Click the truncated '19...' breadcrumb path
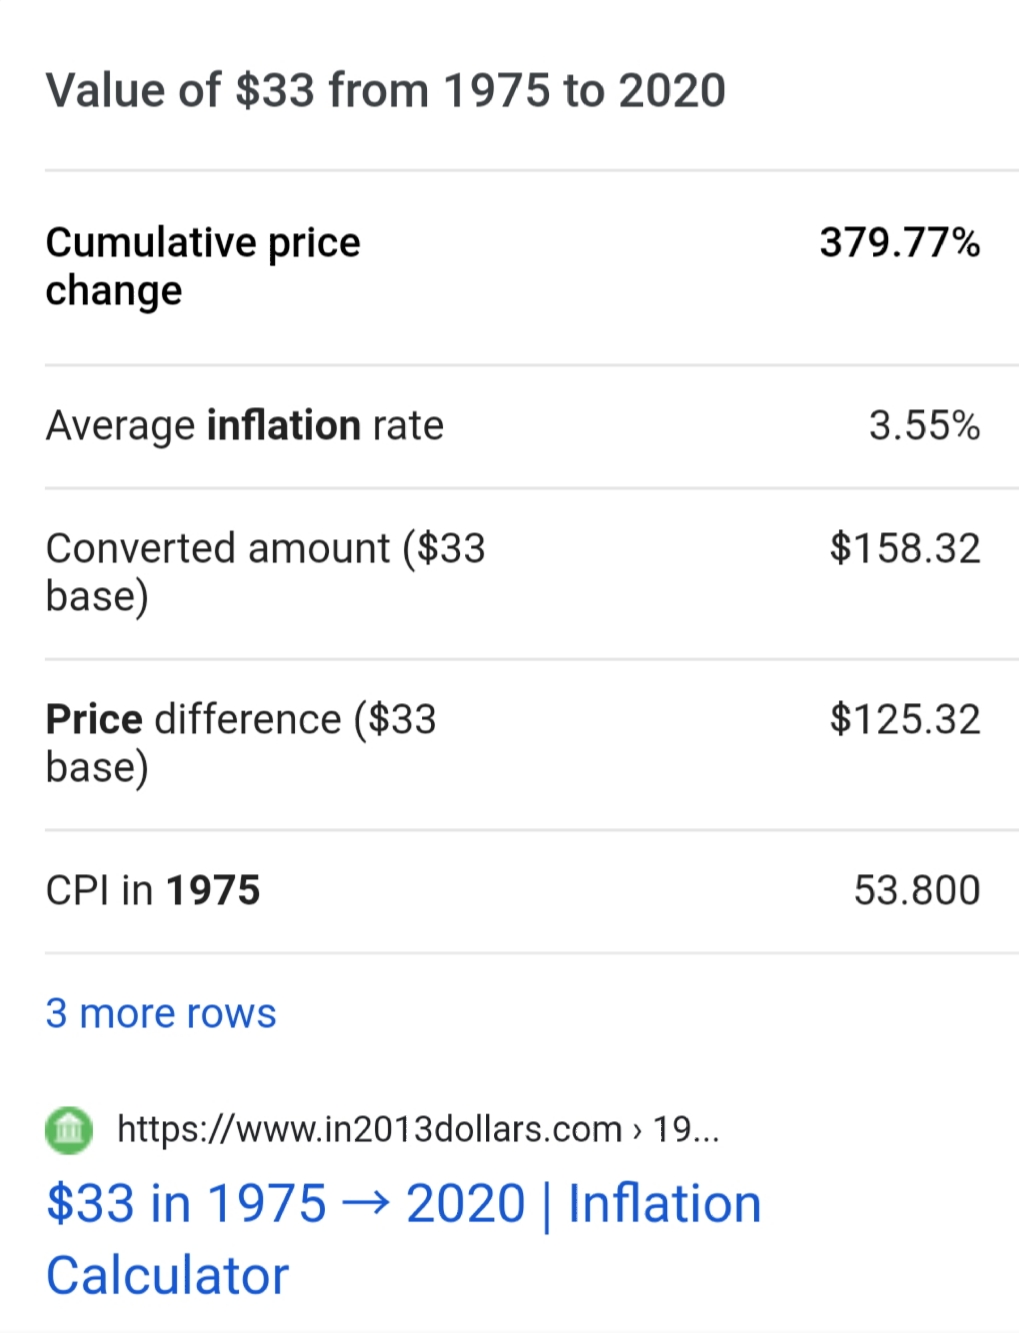The height and width of the screenshot is (1333, 1019). pyautogui.click(x=686, y=1129)
